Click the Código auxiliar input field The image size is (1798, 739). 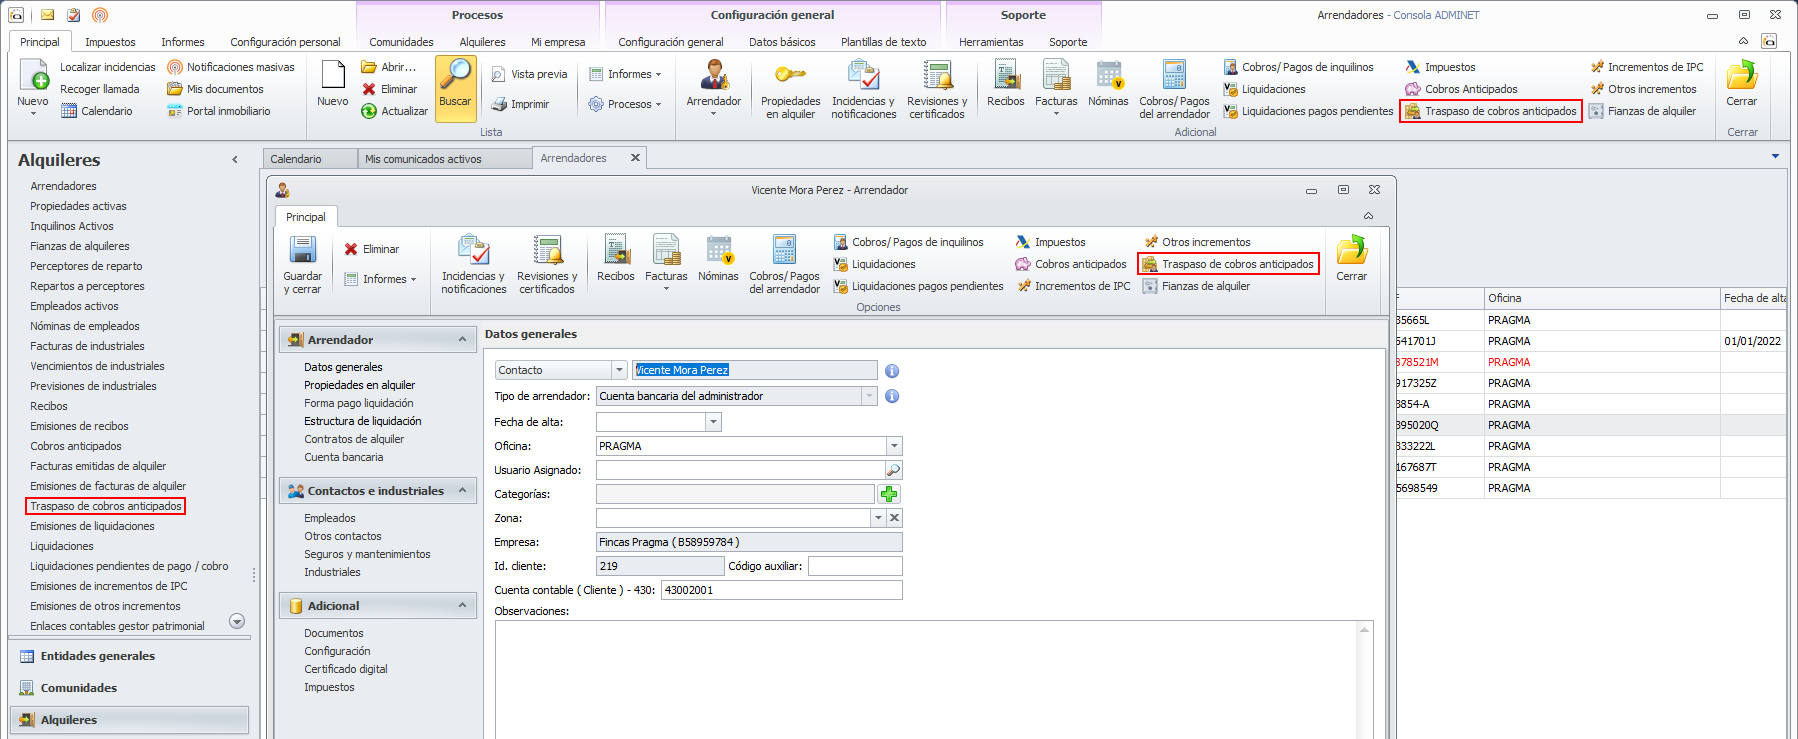[855, 566]
